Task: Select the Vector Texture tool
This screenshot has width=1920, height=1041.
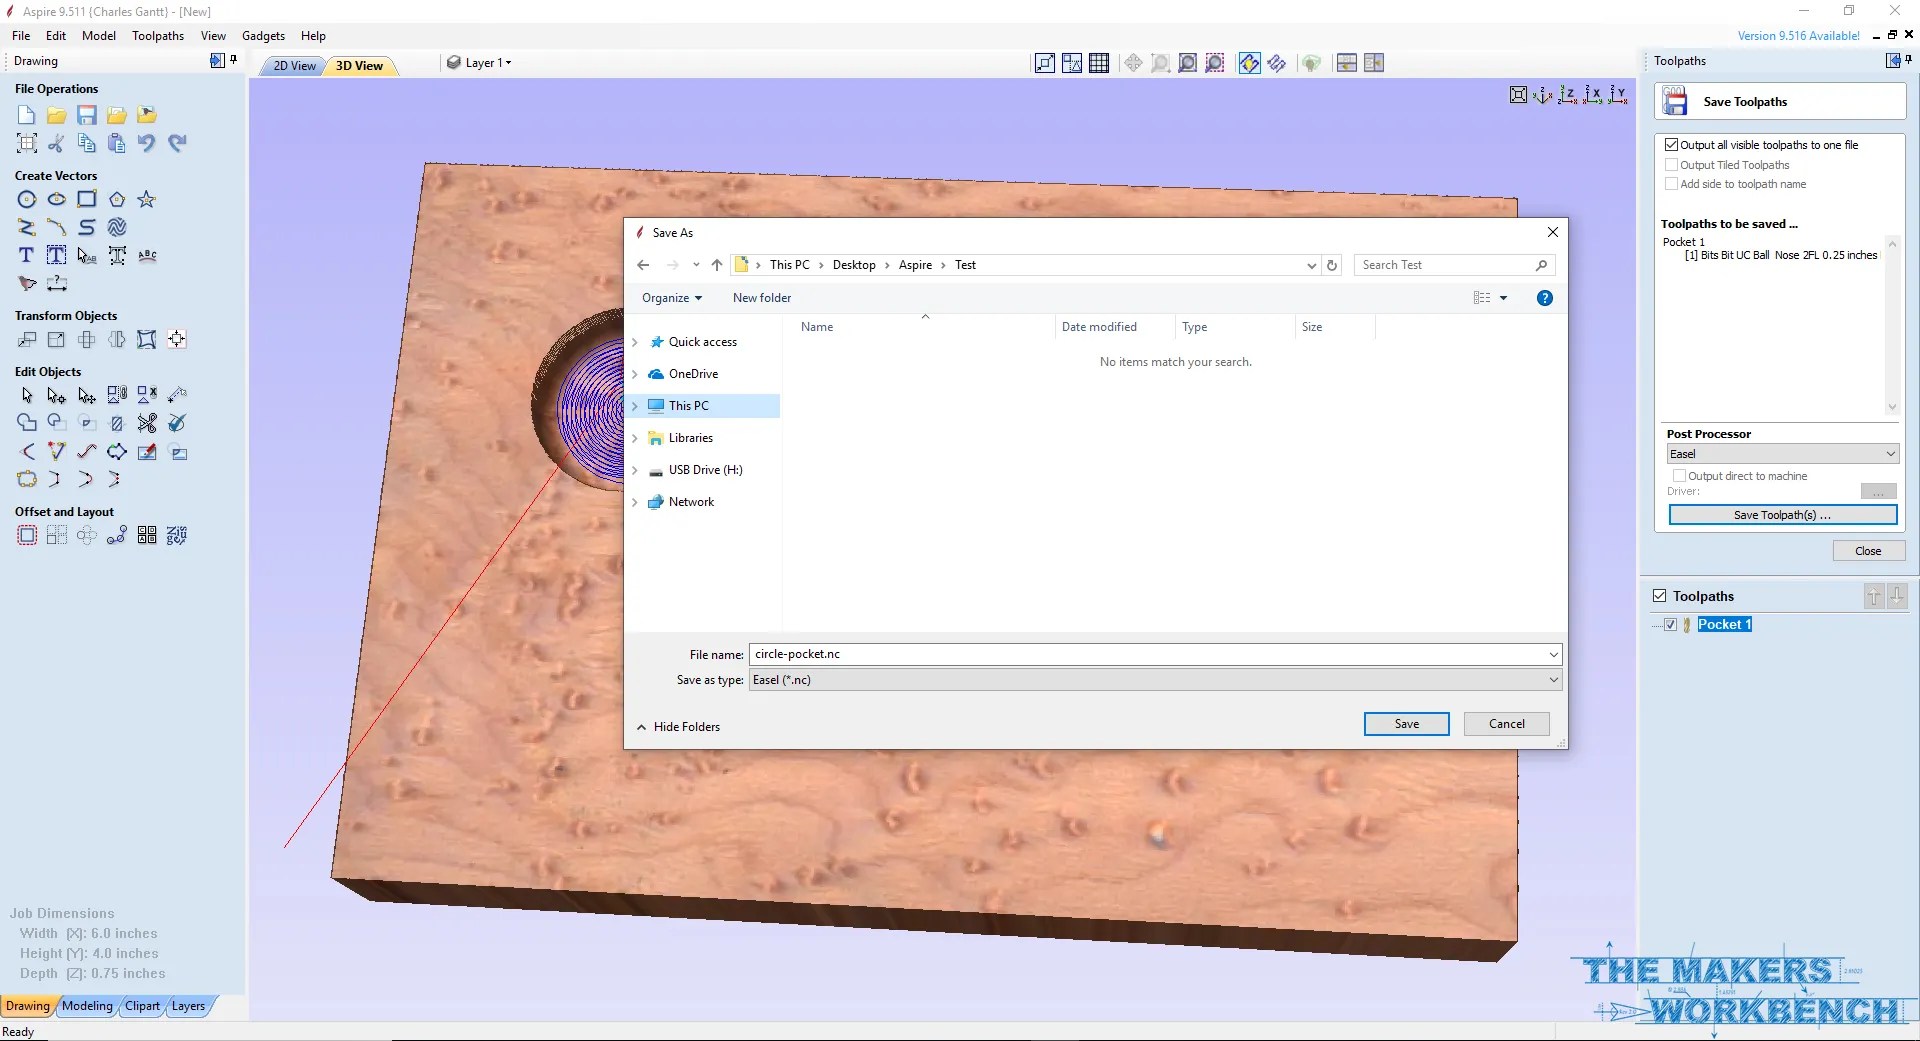Action: coord(117,227)
